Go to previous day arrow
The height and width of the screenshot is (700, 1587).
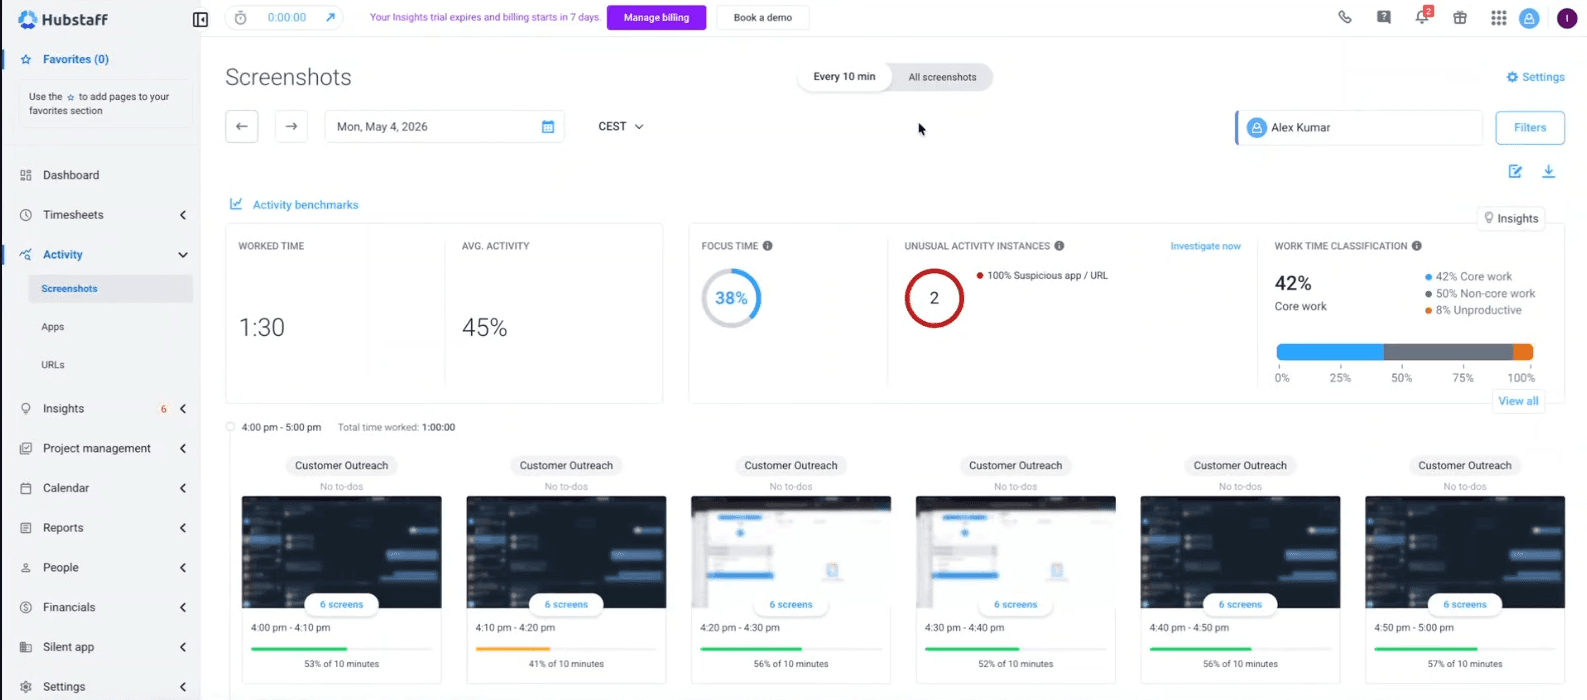point(241,127)
